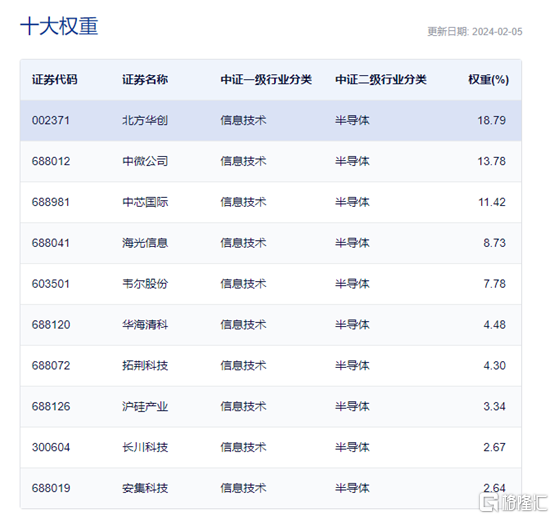554x519 pixels.
Task: Click the weight value 3.34
Action: 495,407
